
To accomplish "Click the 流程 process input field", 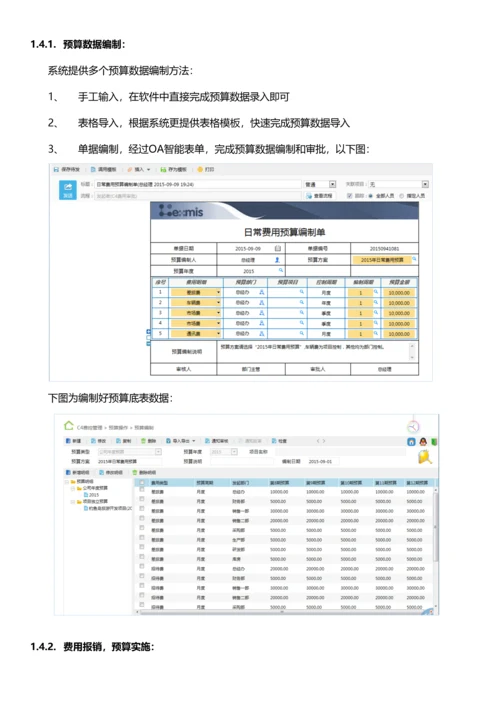I will click(x=197, y=196).
